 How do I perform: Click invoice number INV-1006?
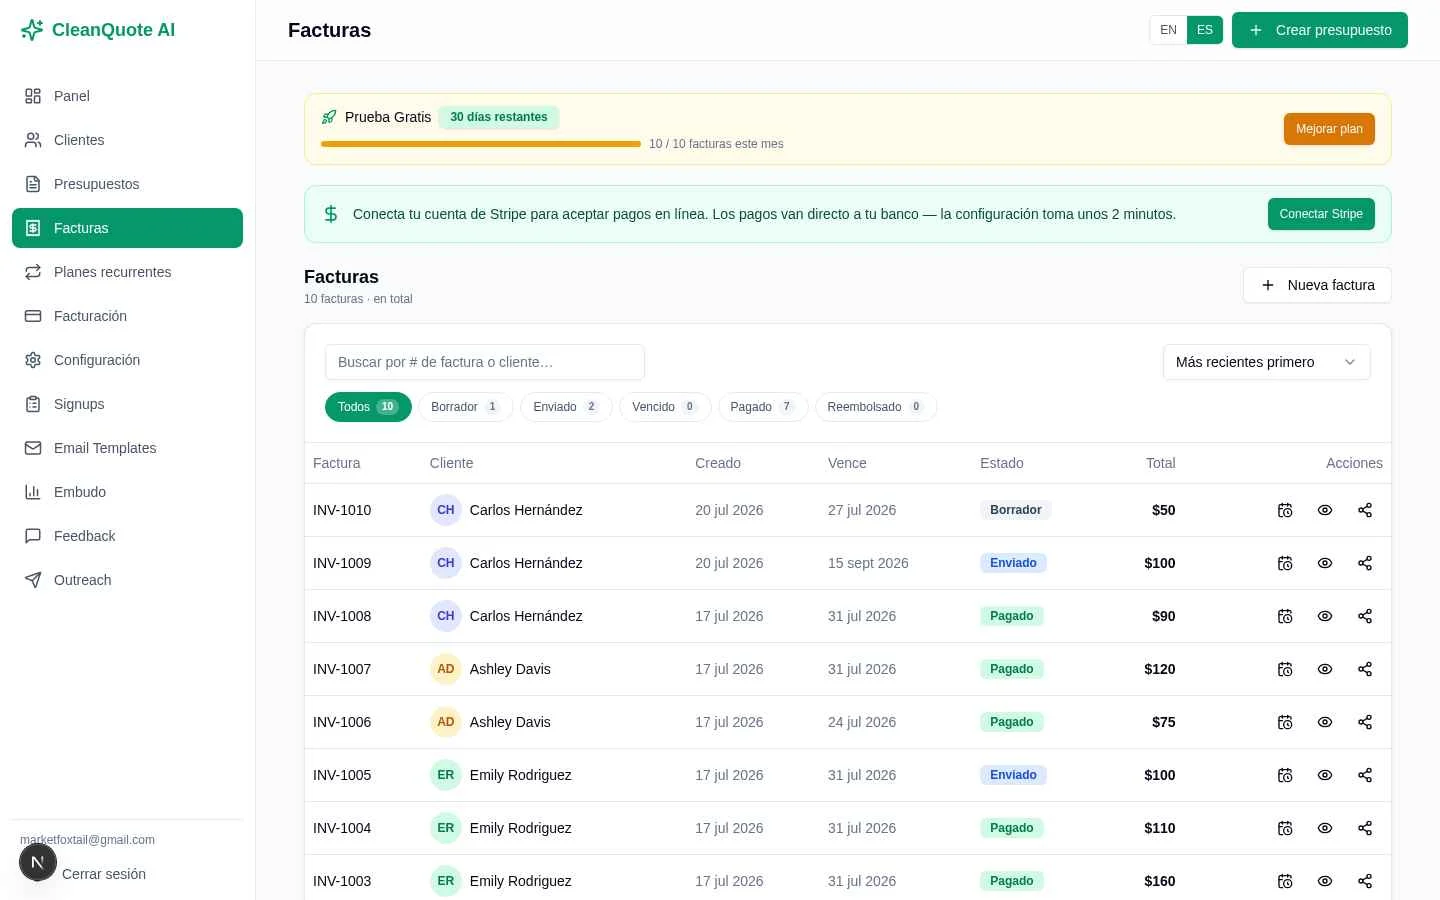coord(342,722)
